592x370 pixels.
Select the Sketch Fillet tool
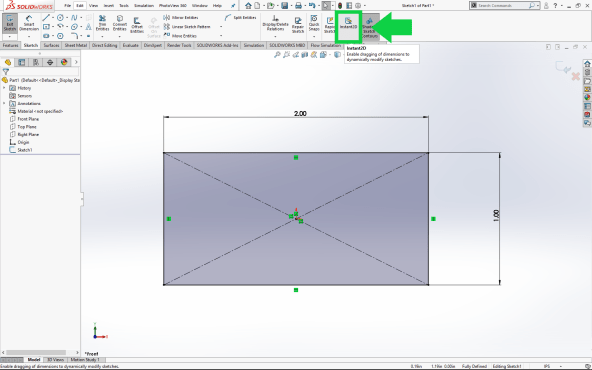tap(74, 36)
